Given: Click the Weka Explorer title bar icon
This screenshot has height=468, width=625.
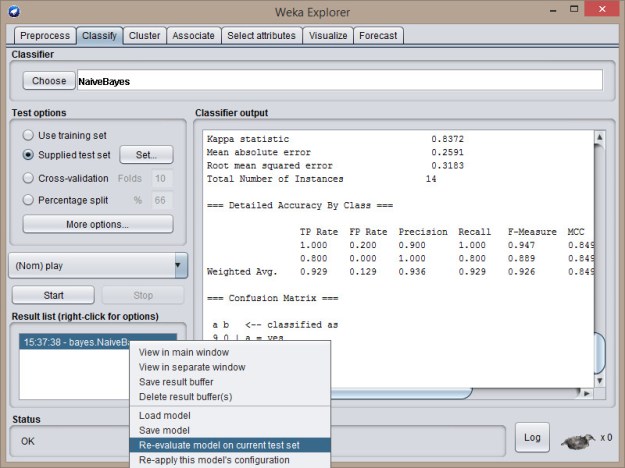Looking at the screenshot, I should (12, 11).
